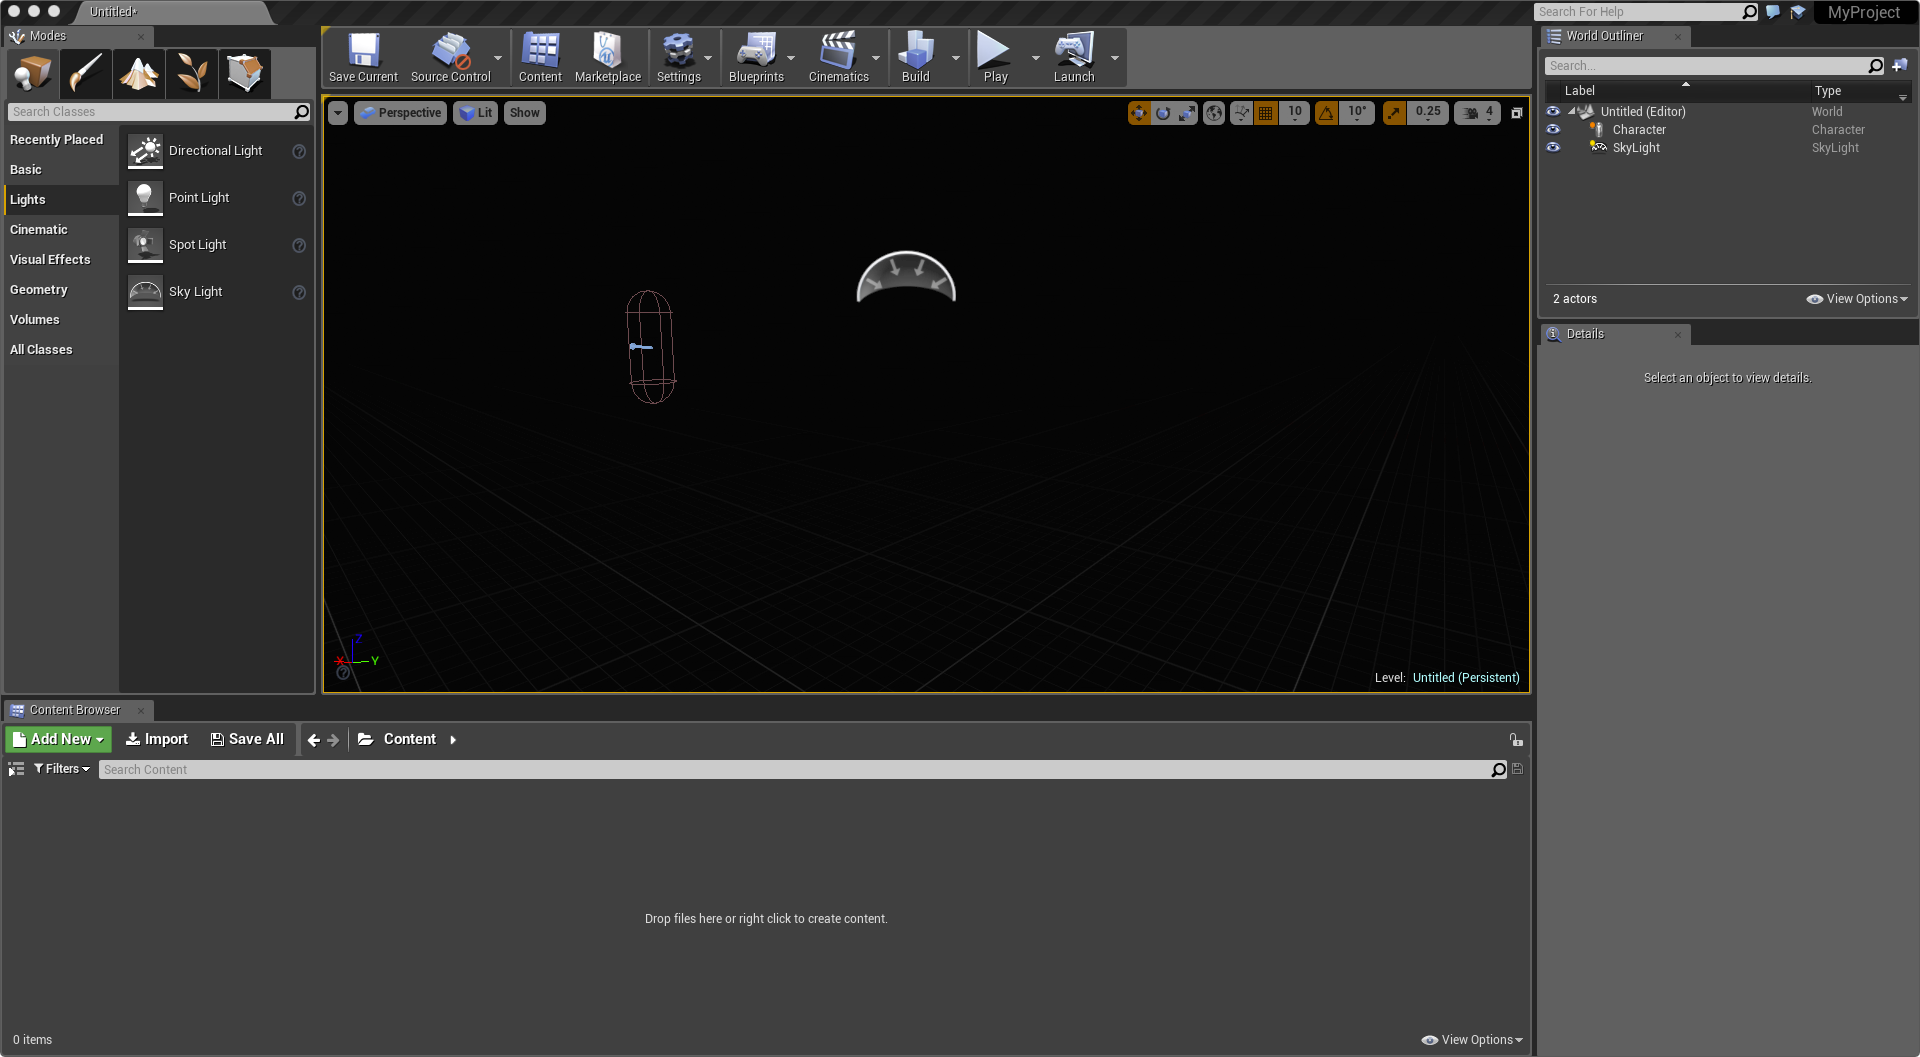Maximize or restore the viewport
The image size is (1920, 1057).
coord(1517,113)
